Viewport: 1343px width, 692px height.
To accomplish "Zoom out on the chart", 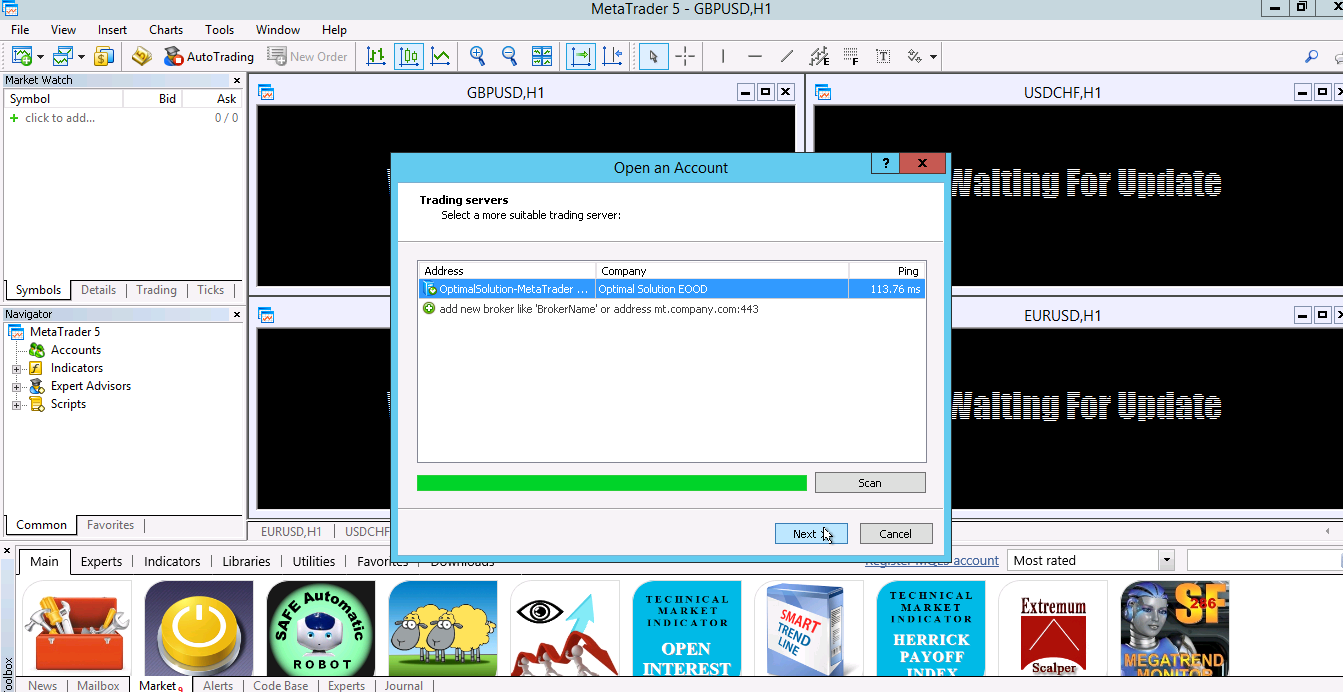I will pyautogui.click(x=509, y=57).
